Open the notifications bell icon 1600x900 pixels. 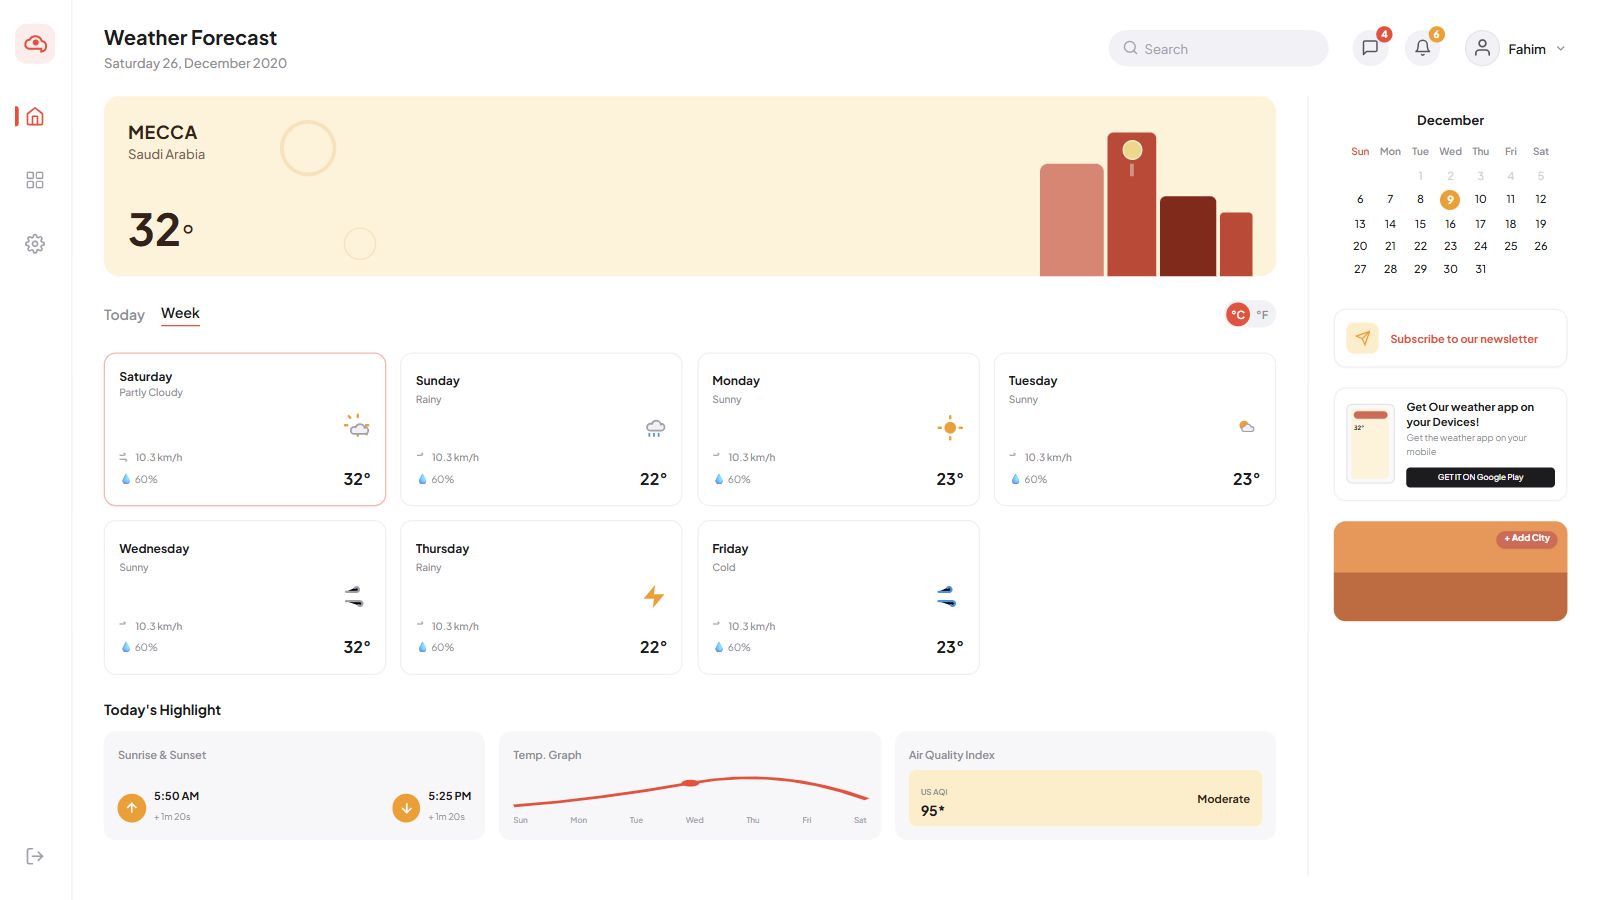[1422, 48]
